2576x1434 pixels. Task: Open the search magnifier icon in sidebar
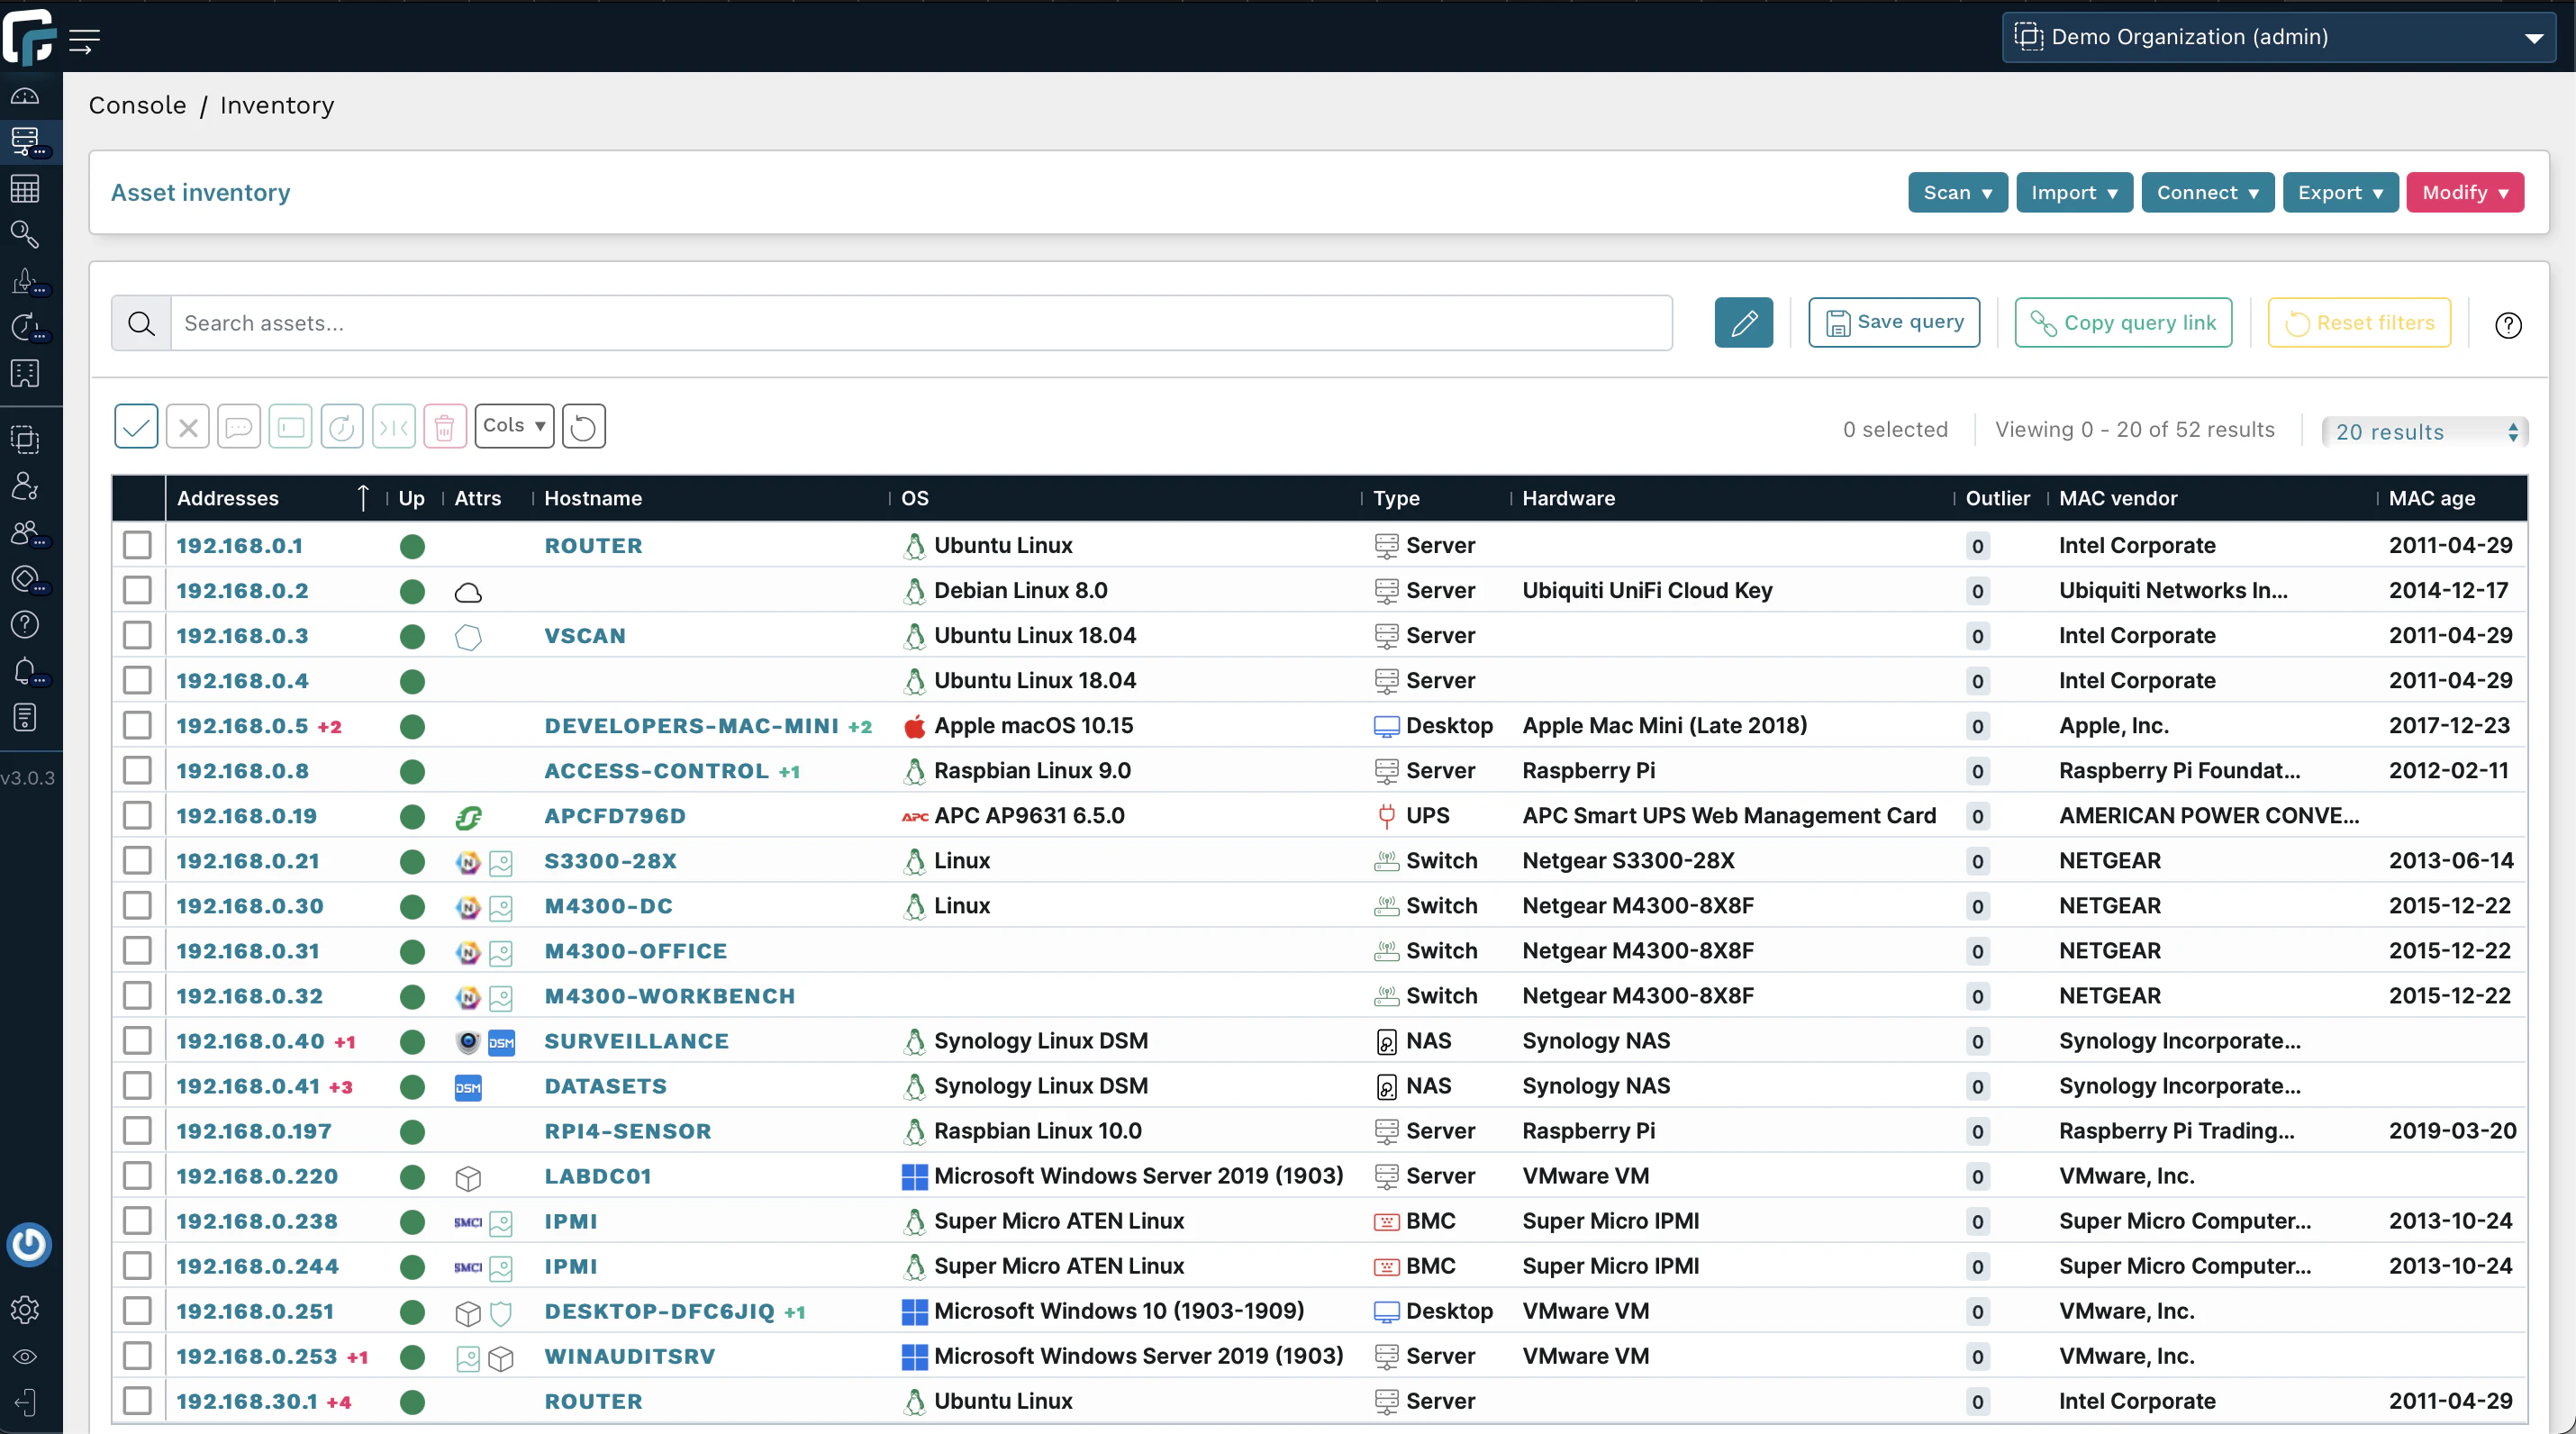[25, 235]
